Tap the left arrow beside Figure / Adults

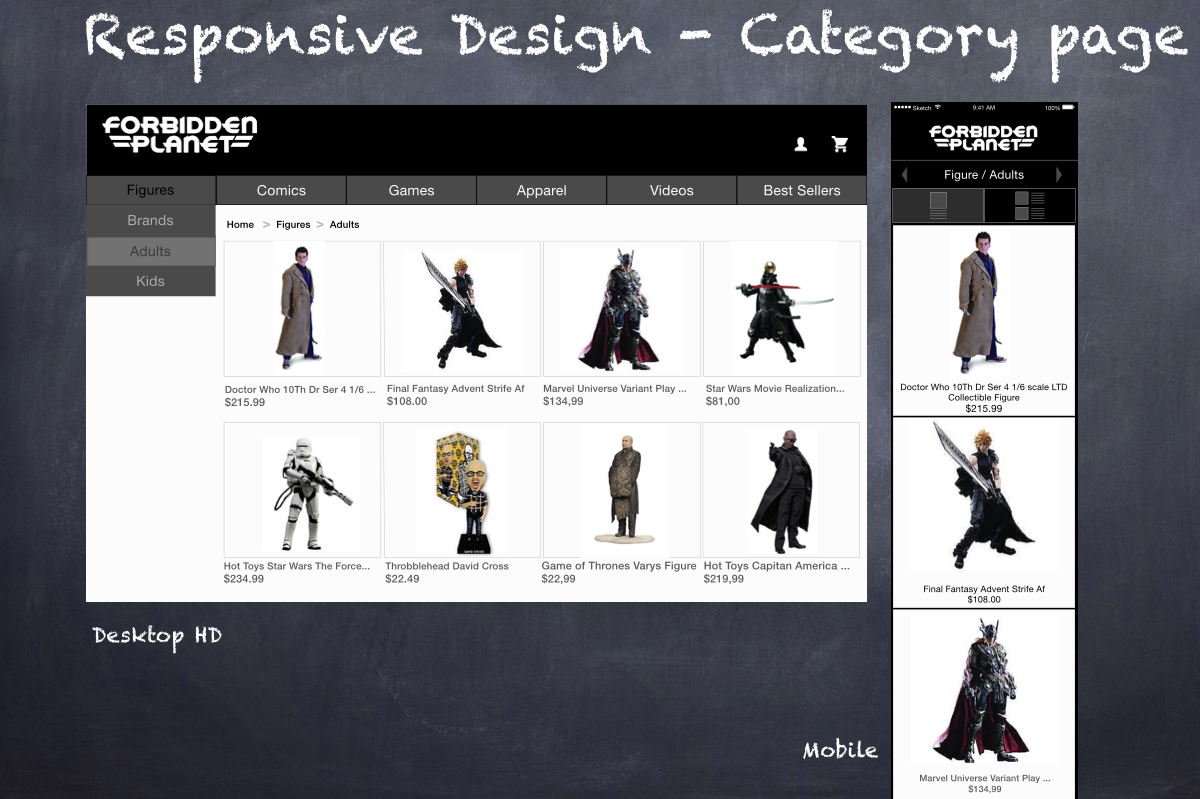(905, 174)
